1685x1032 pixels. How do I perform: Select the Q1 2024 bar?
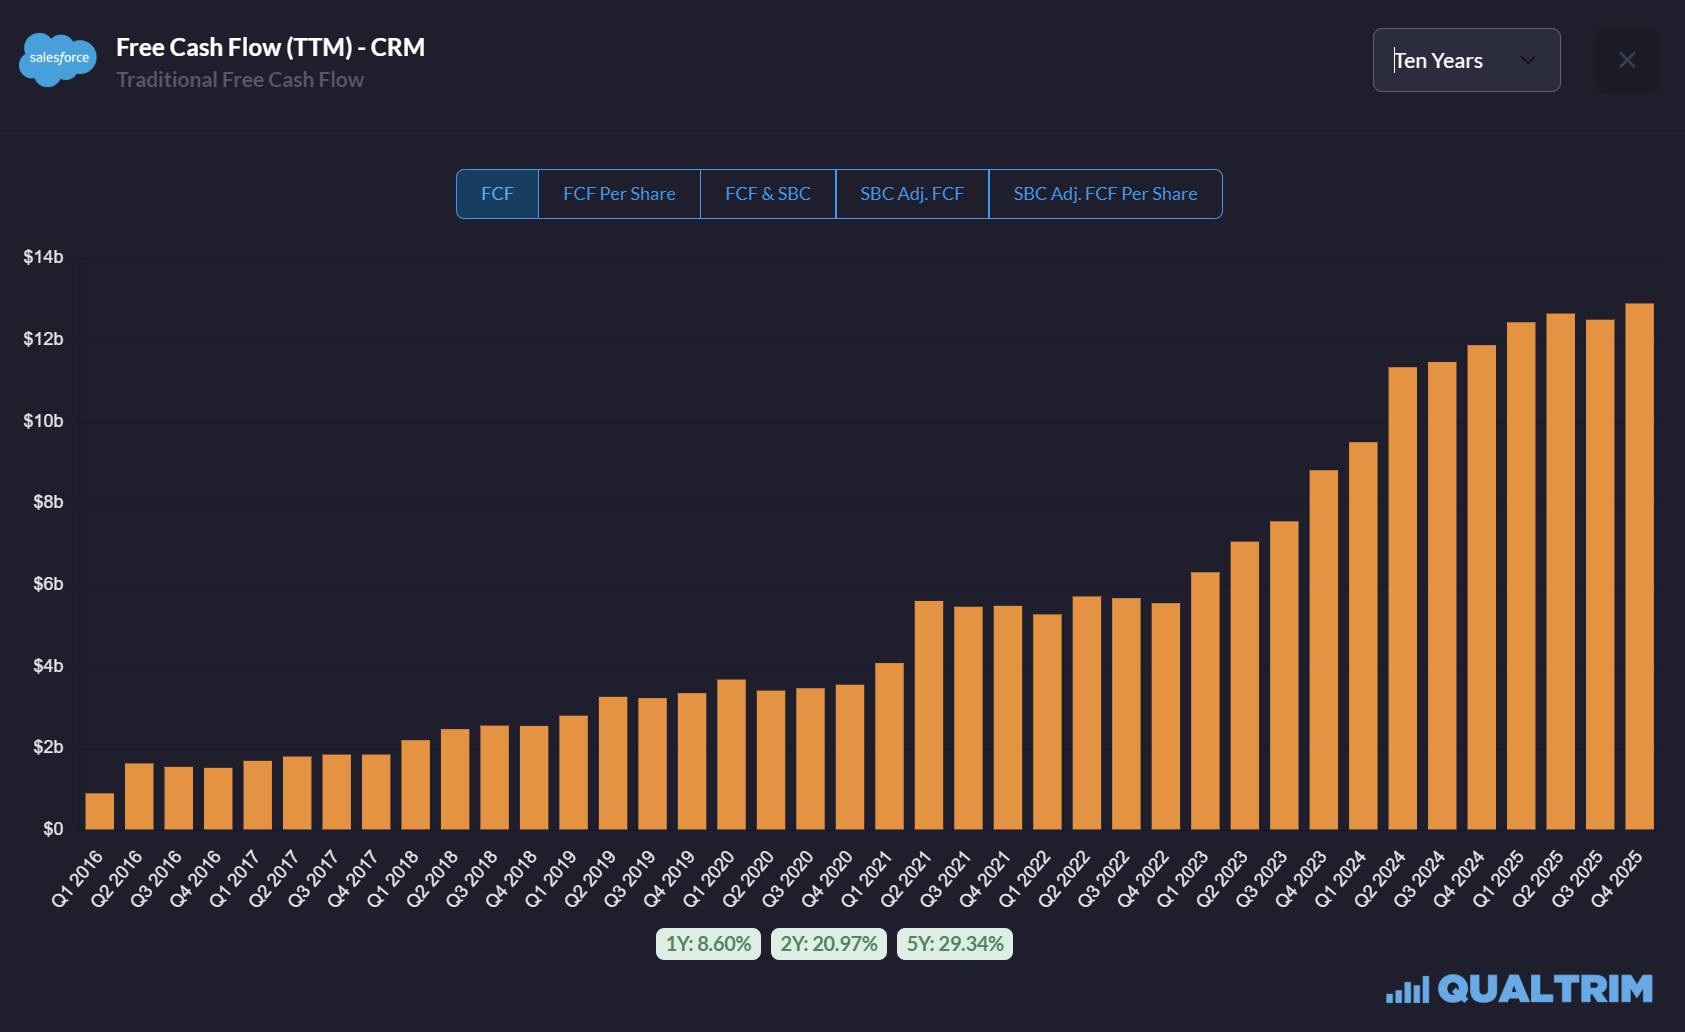click(x=1364, y=636)
